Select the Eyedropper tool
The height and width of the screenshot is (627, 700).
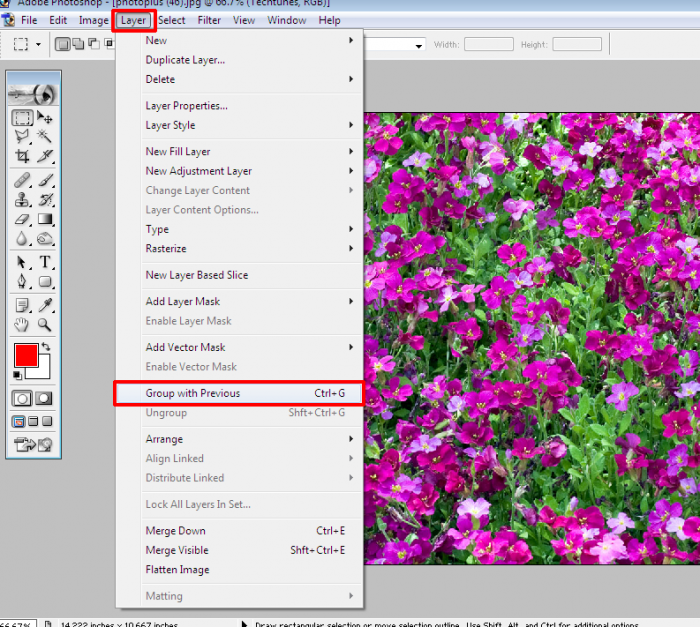[45, 305]
